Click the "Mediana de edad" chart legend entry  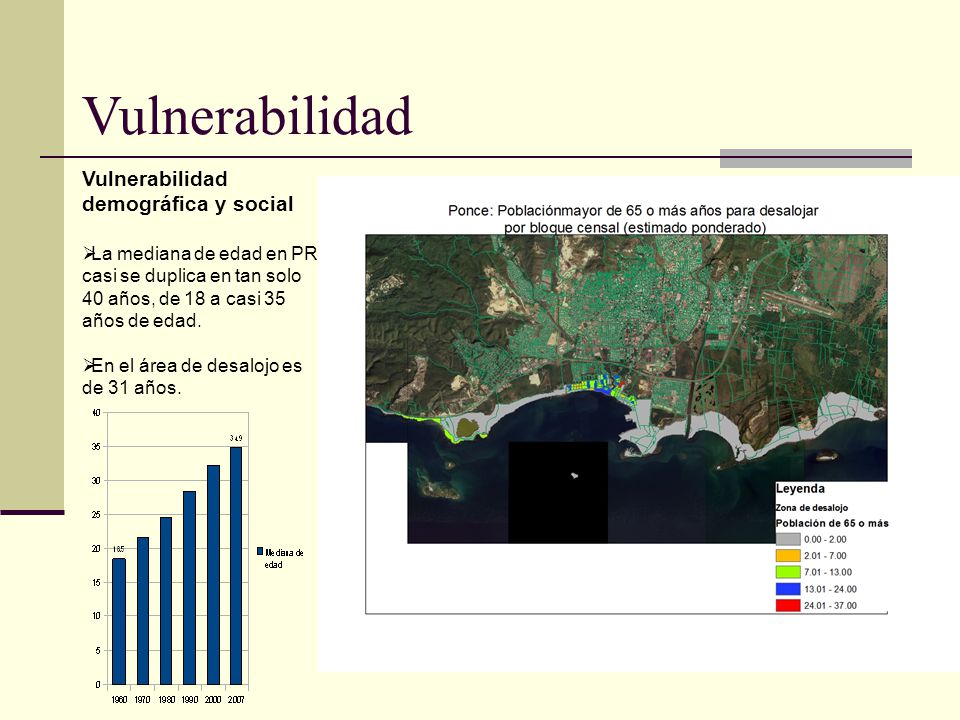[x=280, y=558]
